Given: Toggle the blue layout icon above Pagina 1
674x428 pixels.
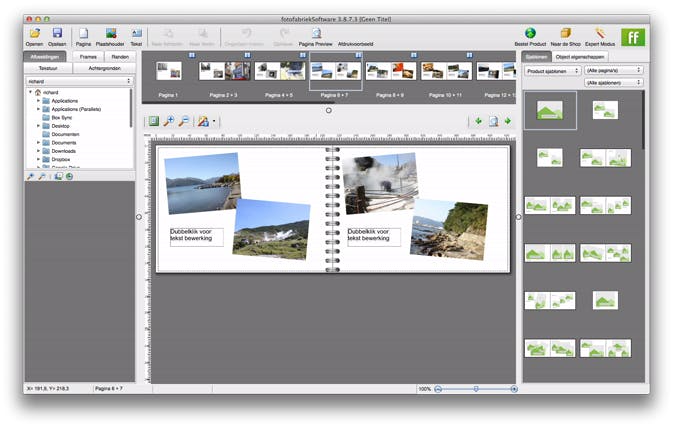Looking at the screenshot, I should tap(192, 55).
